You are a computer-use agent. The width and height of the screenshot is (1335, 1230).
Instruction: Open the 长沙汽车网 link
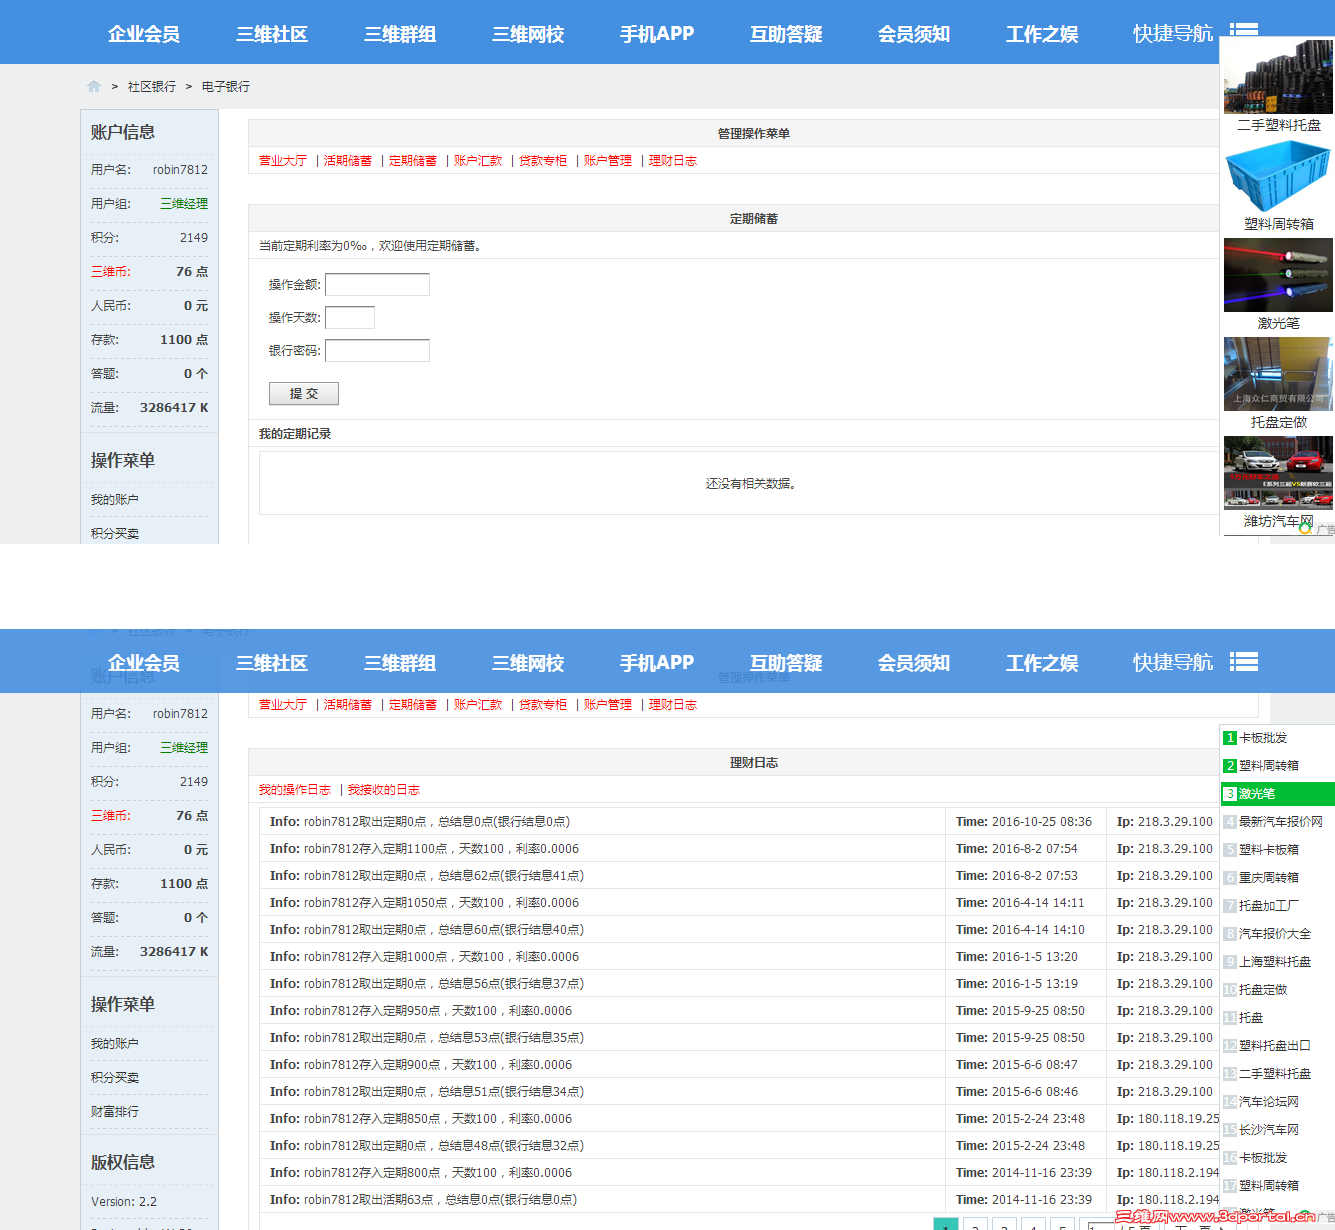pos(1269,1130)
